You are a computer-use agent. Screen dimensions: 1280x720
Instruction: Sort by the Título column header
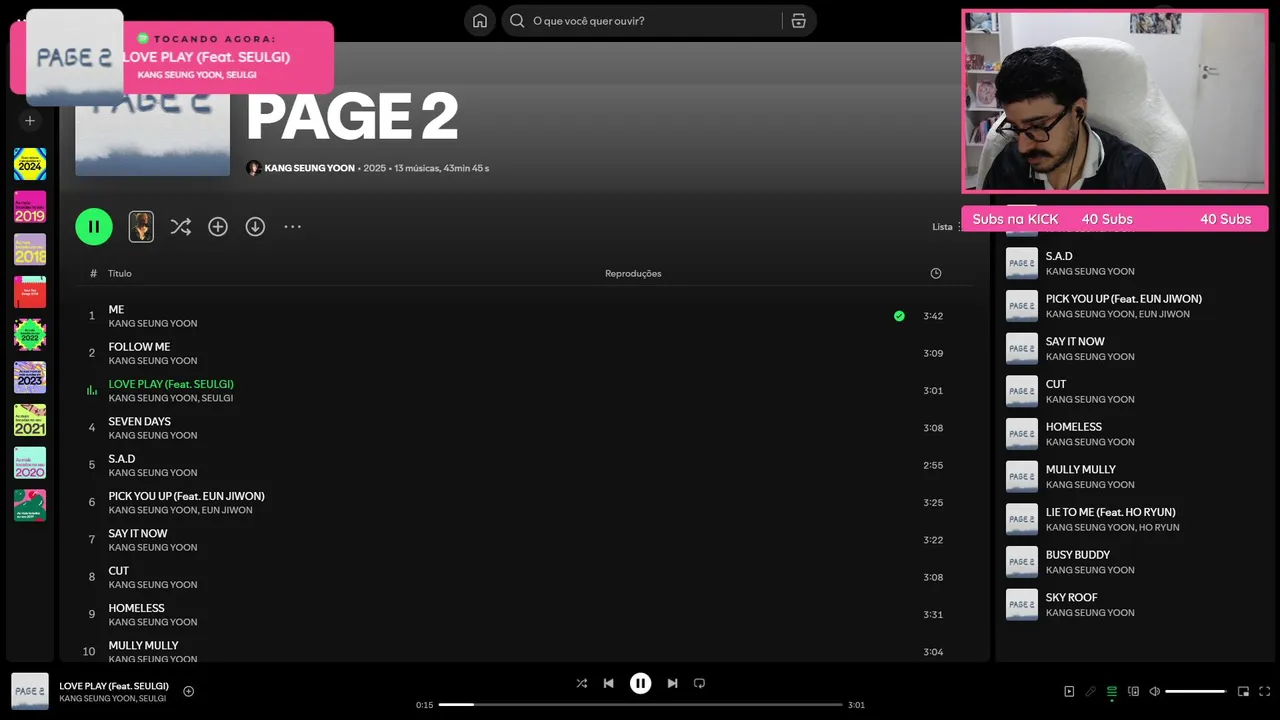pyautogui.click(x=120, y=273)
